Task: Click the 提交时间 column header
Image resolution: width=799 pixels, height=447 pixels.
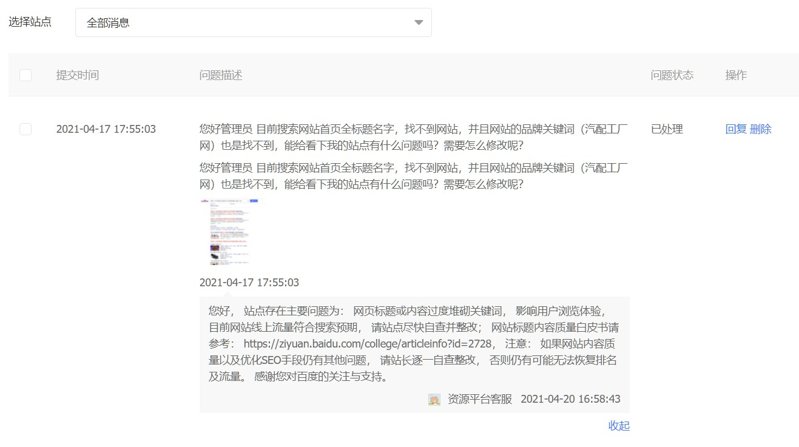Action: click(77, 75)
